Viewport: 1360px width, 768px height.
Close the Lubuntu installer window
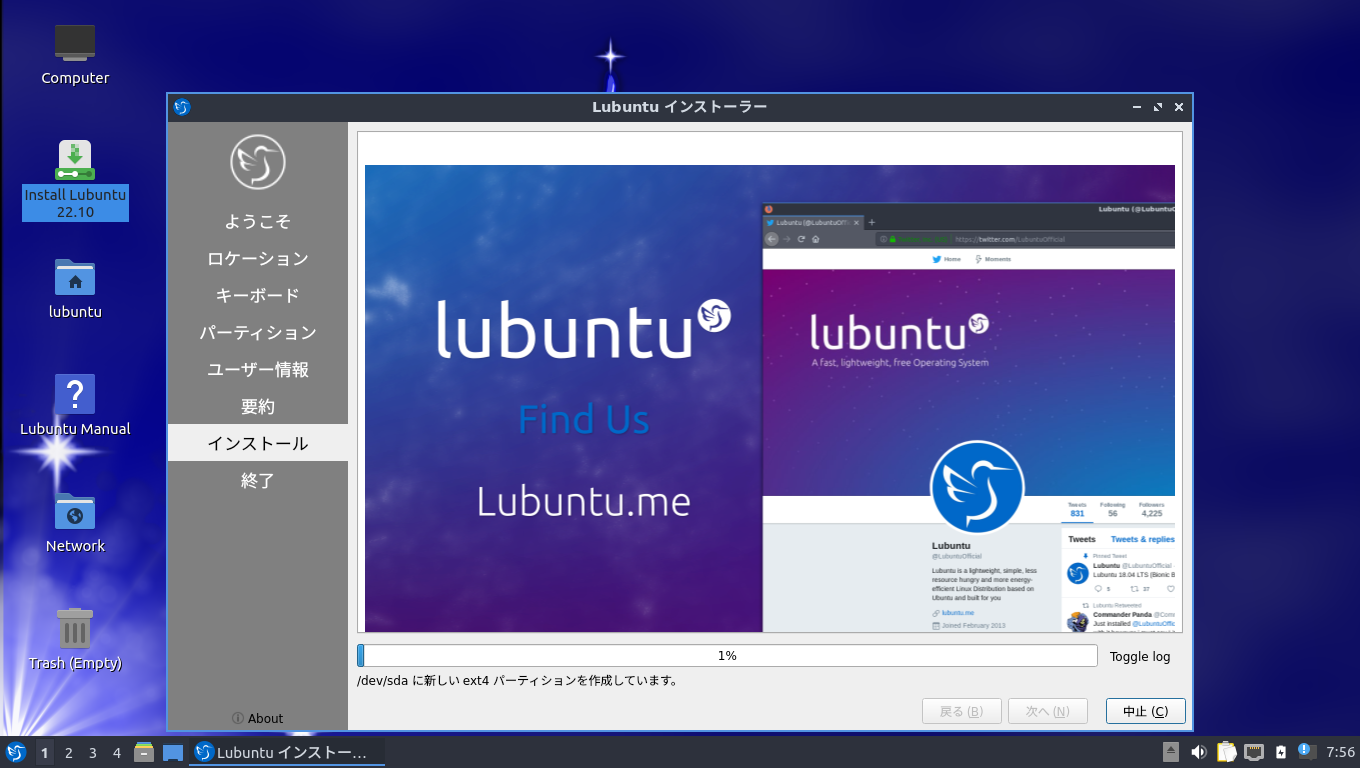pos(1179,107)
